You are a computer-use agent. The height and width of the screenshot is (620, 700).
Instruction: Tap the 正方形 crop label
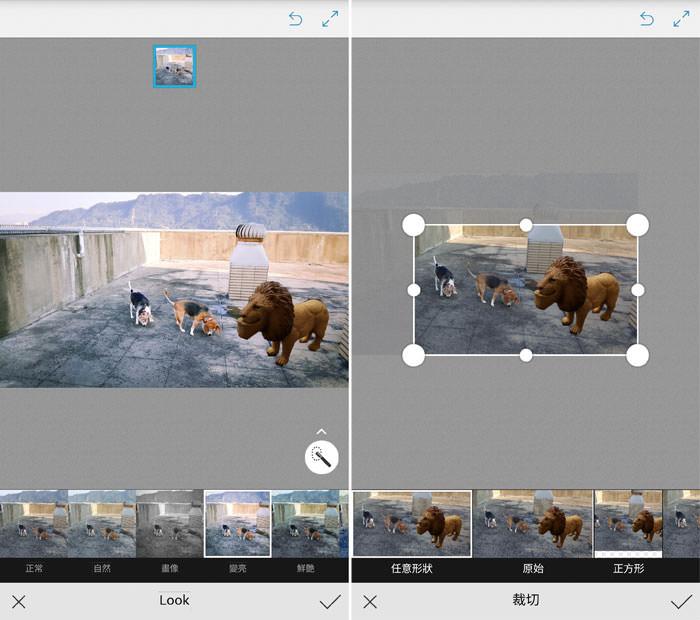pyautogui.click(x=629, y=568)
